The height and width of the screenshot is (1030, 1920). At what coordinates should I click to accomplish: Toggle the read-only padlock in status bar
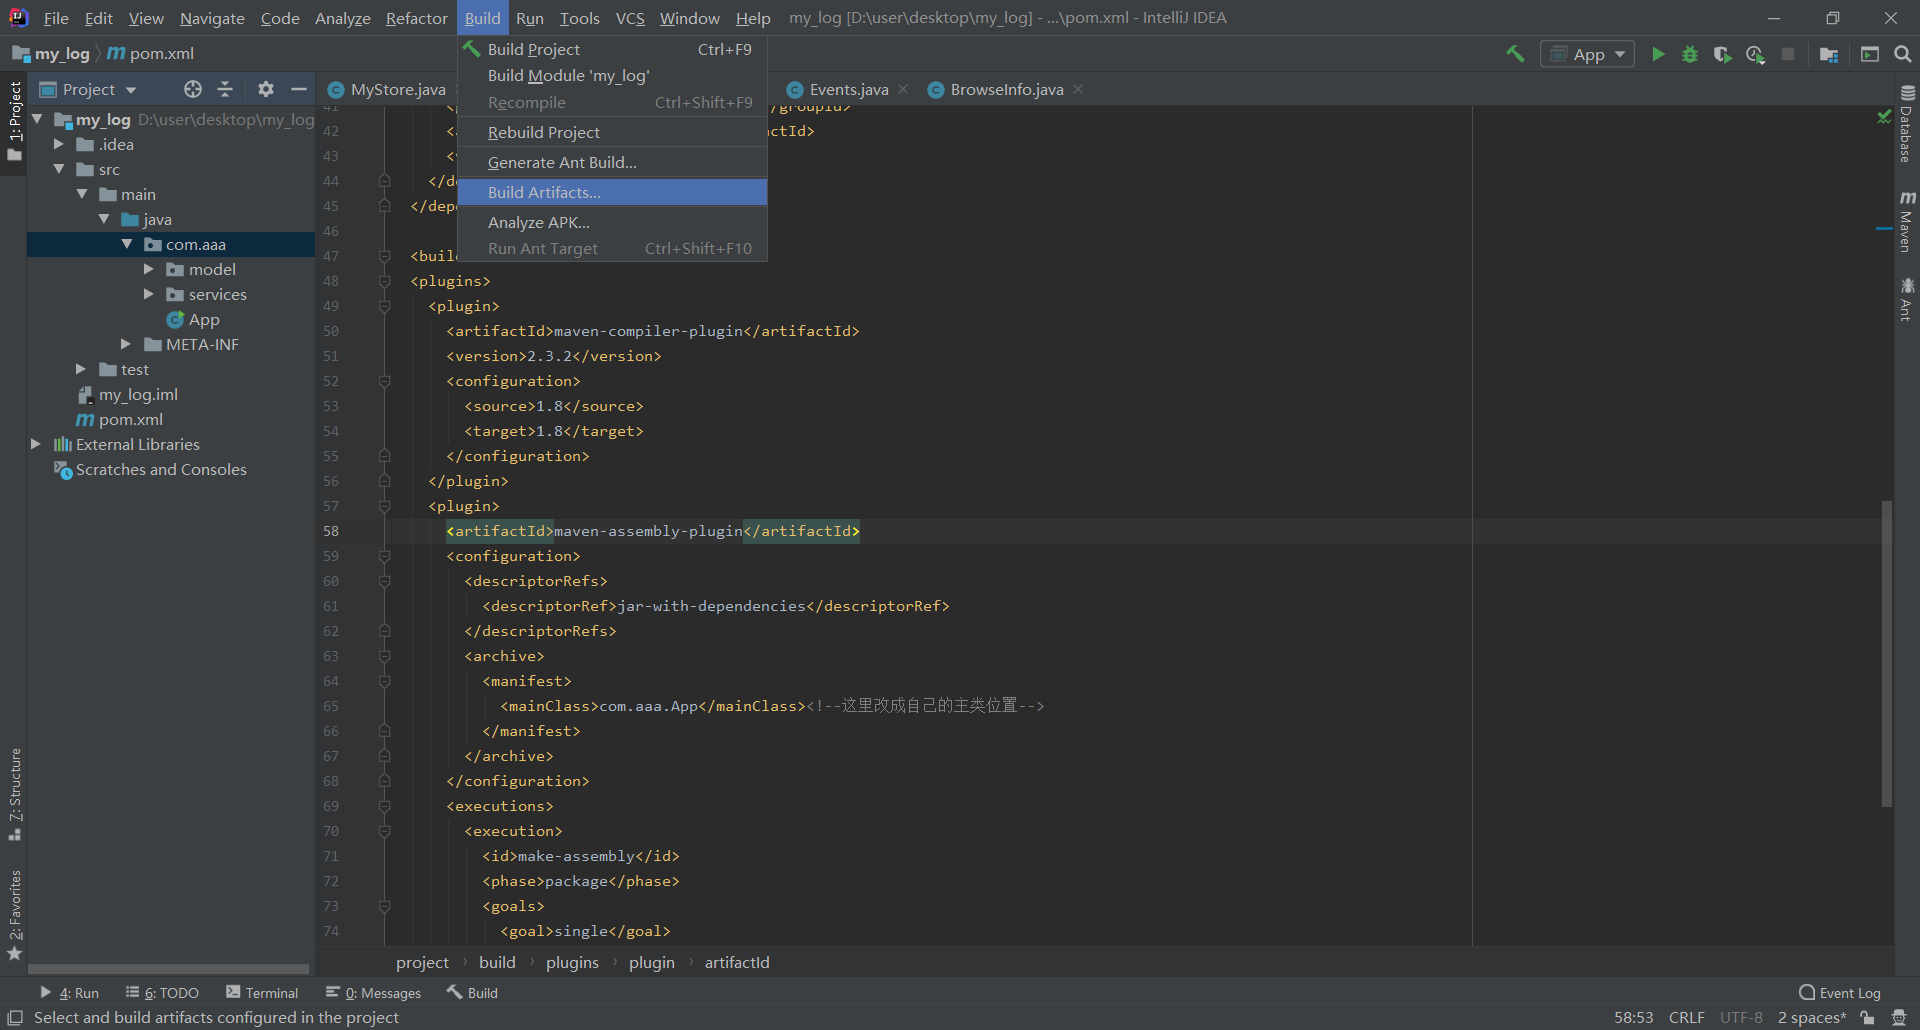[1867, 1018]
